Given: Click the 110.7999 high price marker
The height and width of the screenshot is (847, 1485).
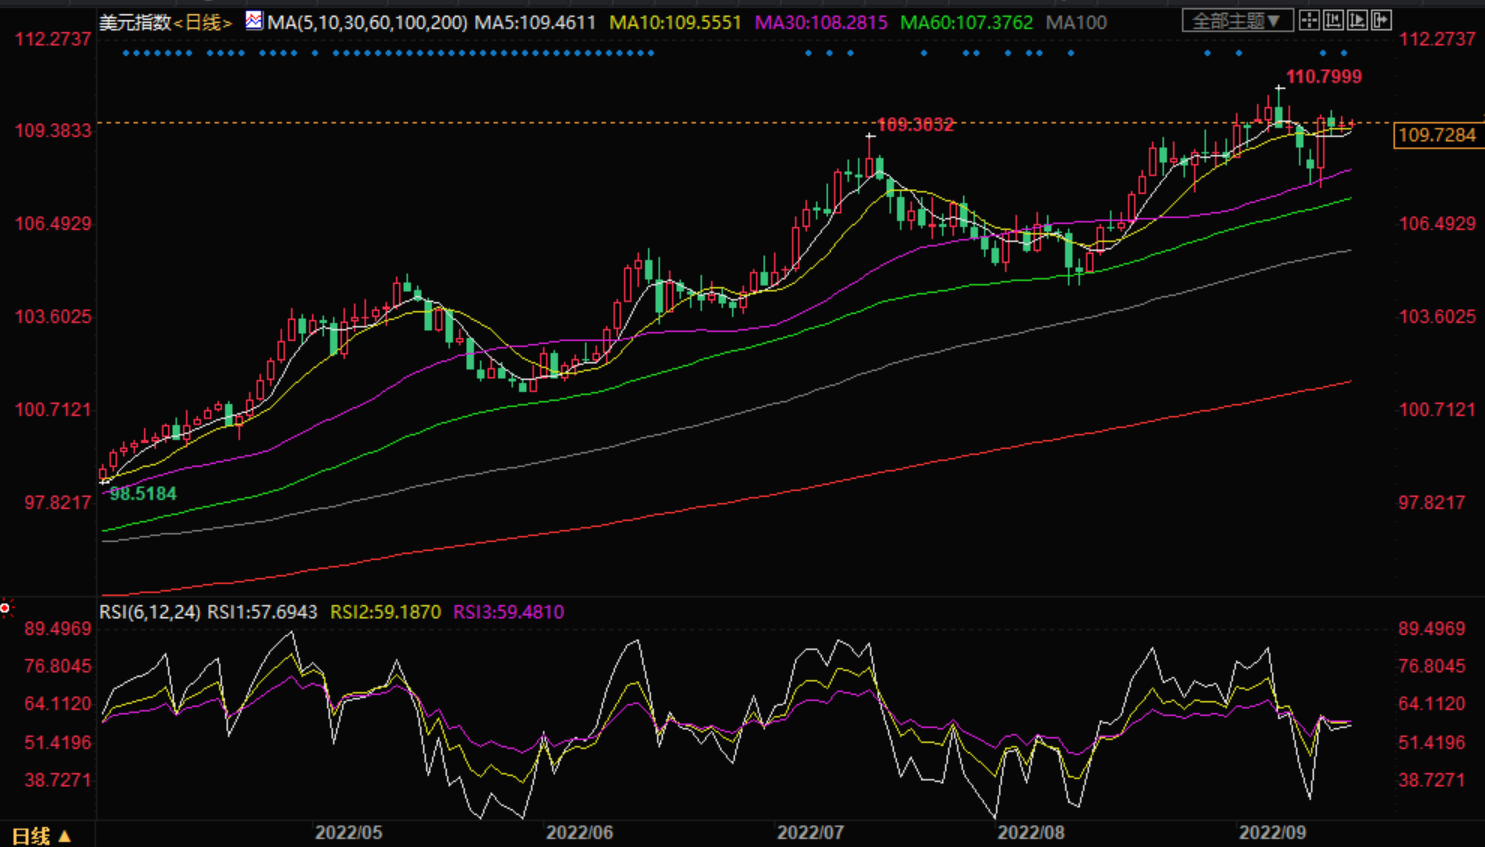Looking at the screenshot, I should coord(1323,77).
